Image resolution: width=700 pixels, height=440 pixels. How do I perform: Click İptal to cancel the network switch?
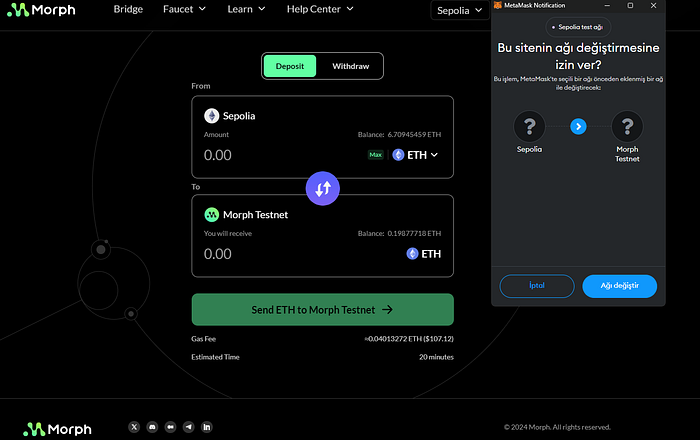(537, 286)
